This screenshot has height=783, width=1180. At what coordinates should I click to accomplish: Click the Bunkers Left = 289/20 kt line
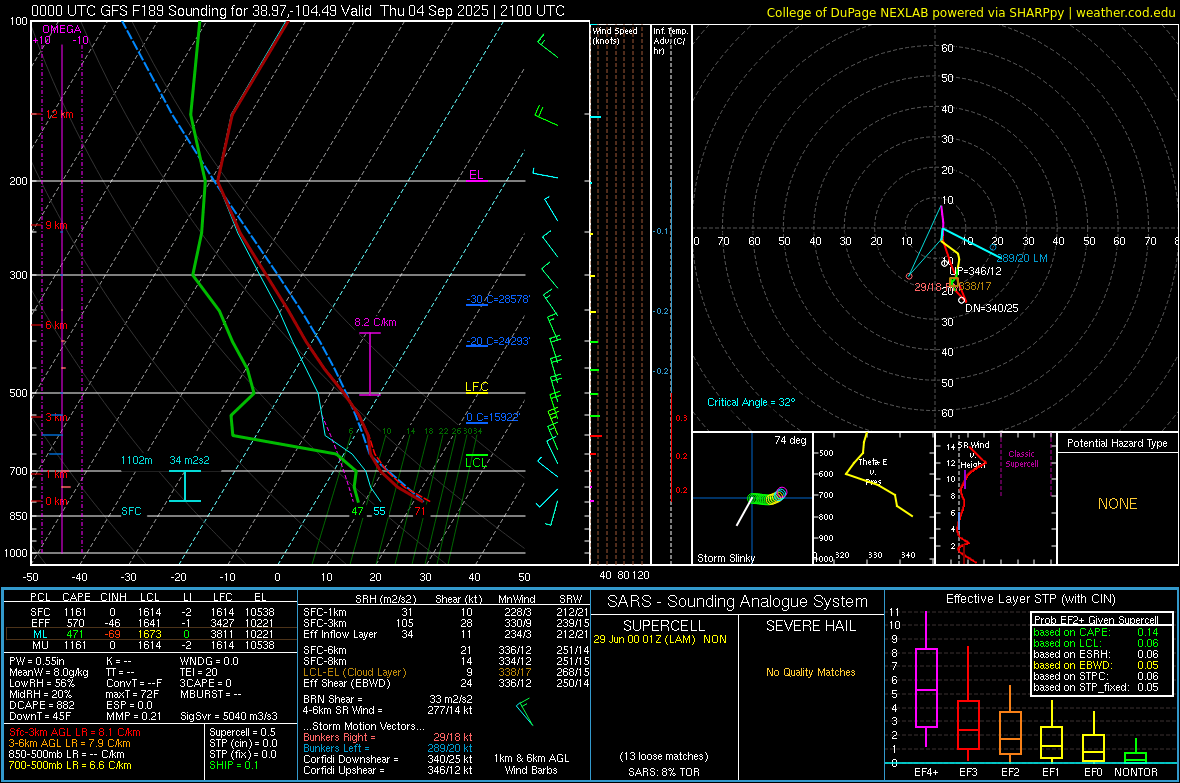[x=388, y=748]
